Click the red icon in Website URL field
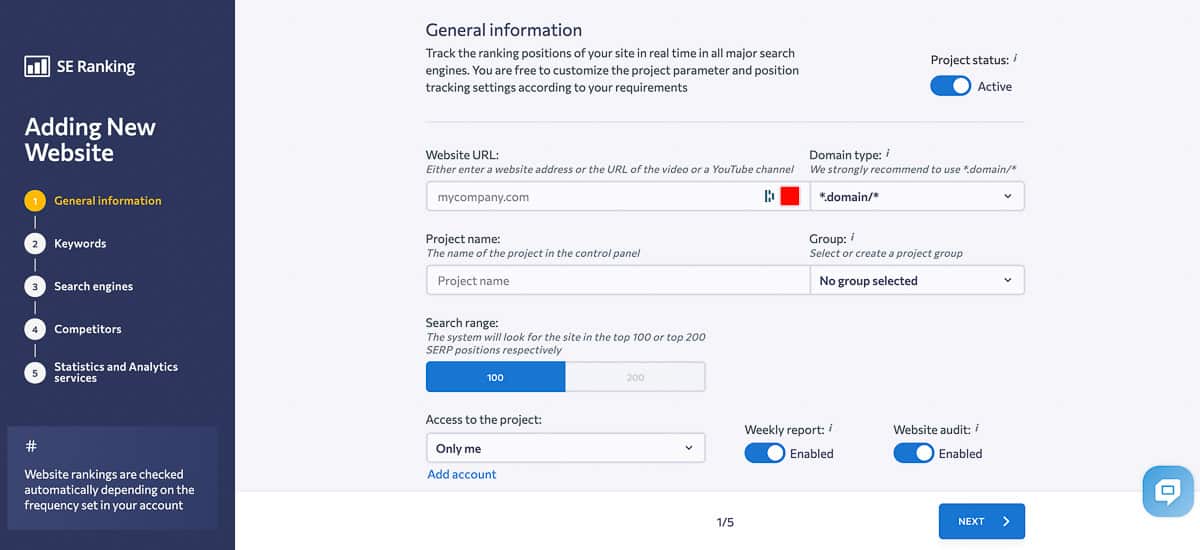Viewport: 1200px width, 550px height. pyautogui.click(x=790, y=196)
